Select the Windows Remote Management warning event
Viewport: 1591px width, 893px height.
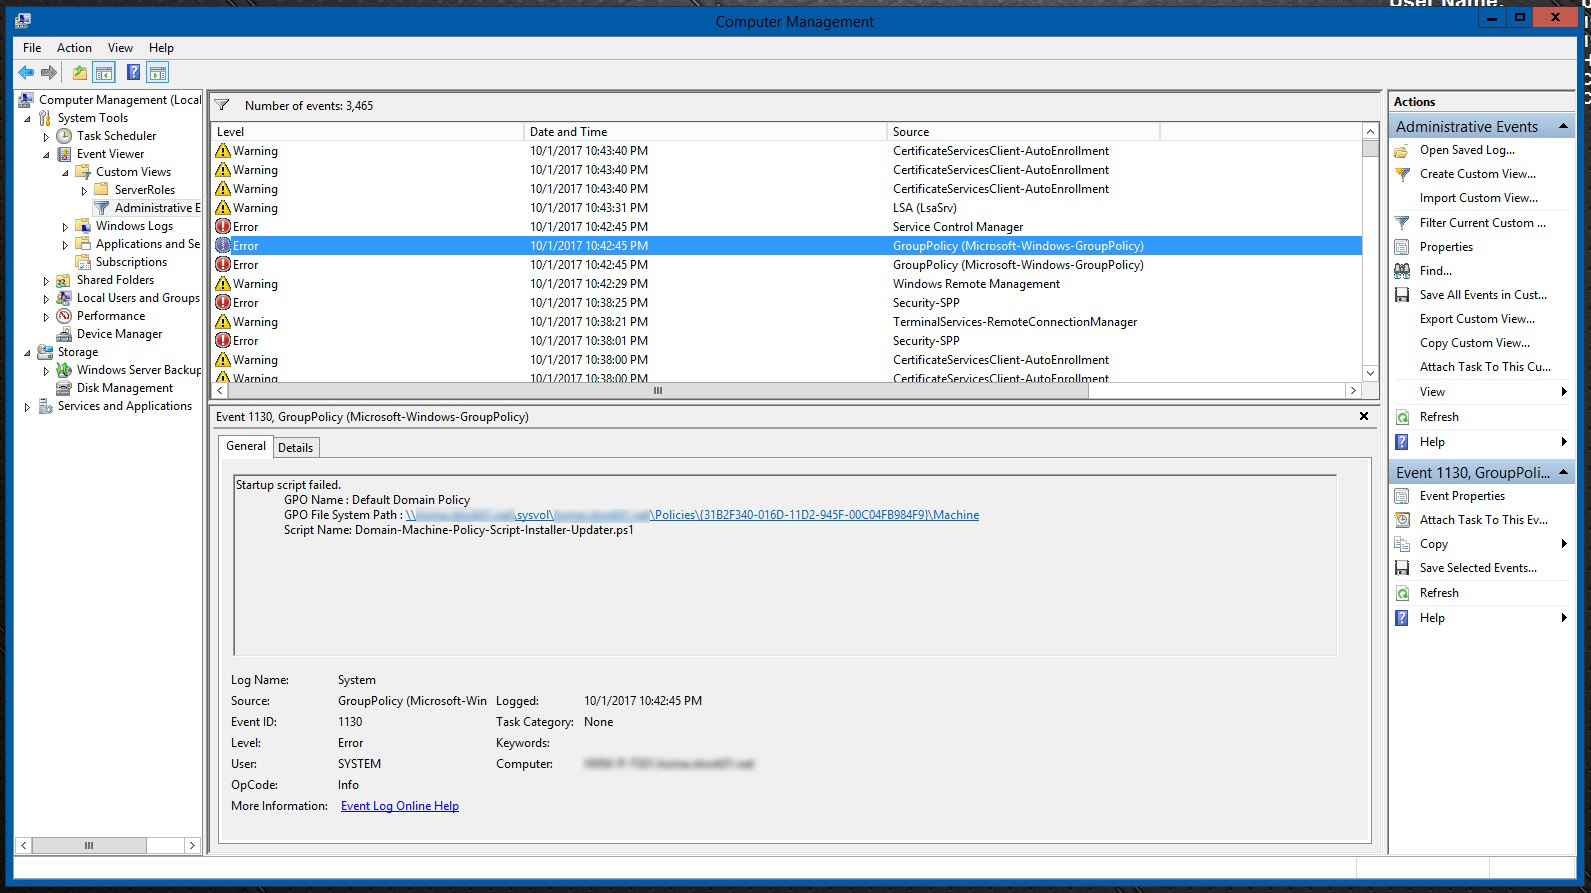786,284
